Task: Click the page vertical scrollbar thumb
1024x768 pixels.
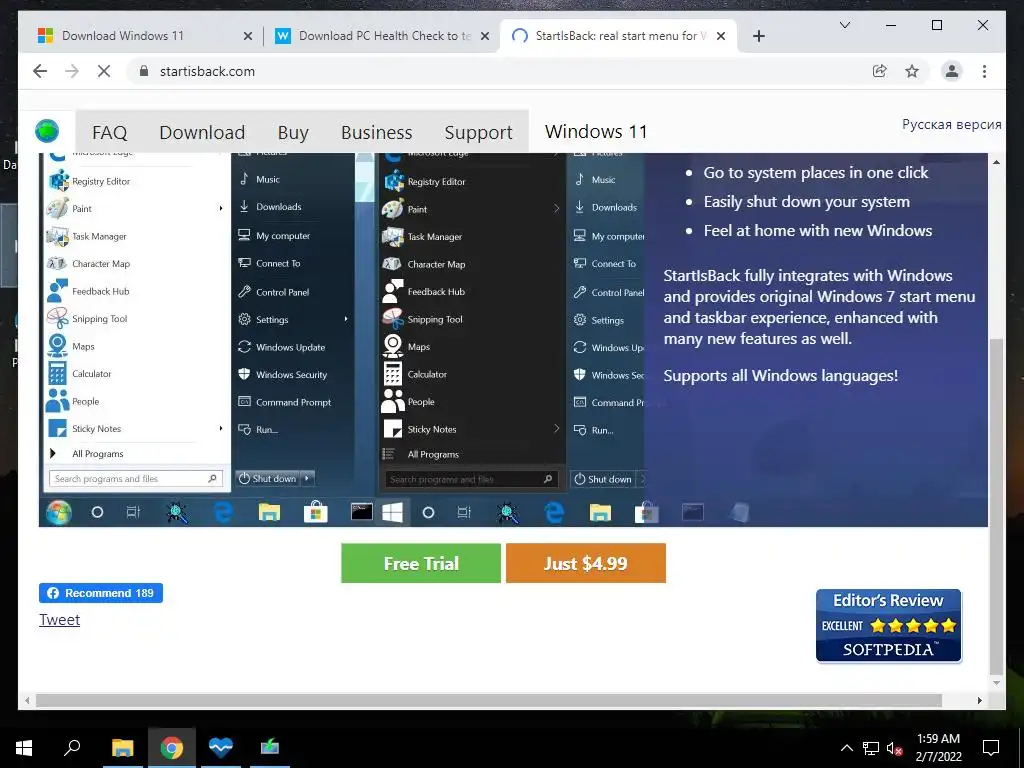Action: (996, 507)
